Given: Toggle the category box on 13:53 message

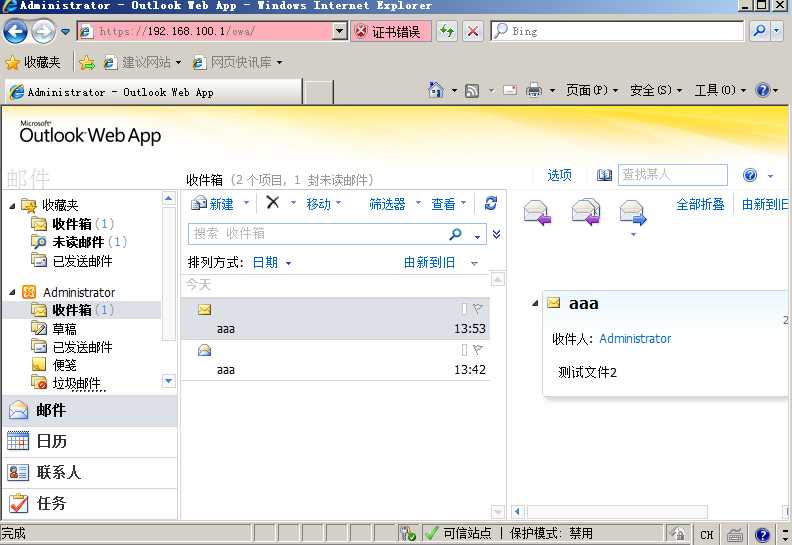Looking at the screenshot, I should [x=464, y=309].
